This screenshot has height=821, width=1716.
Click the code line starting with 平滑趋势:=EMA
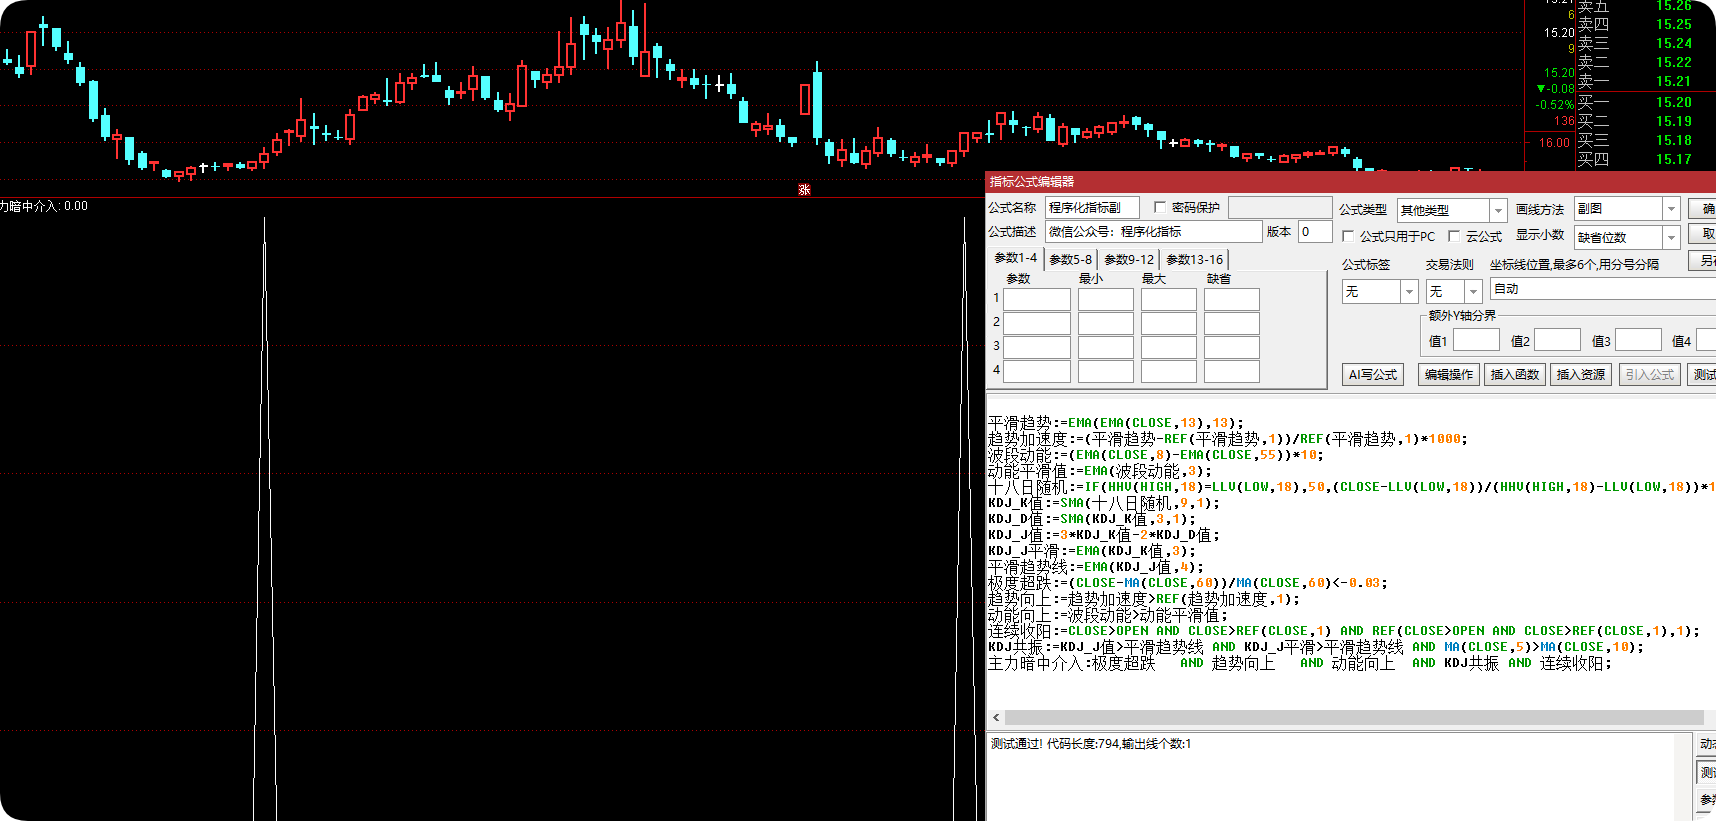click(x=1116, y=423)
